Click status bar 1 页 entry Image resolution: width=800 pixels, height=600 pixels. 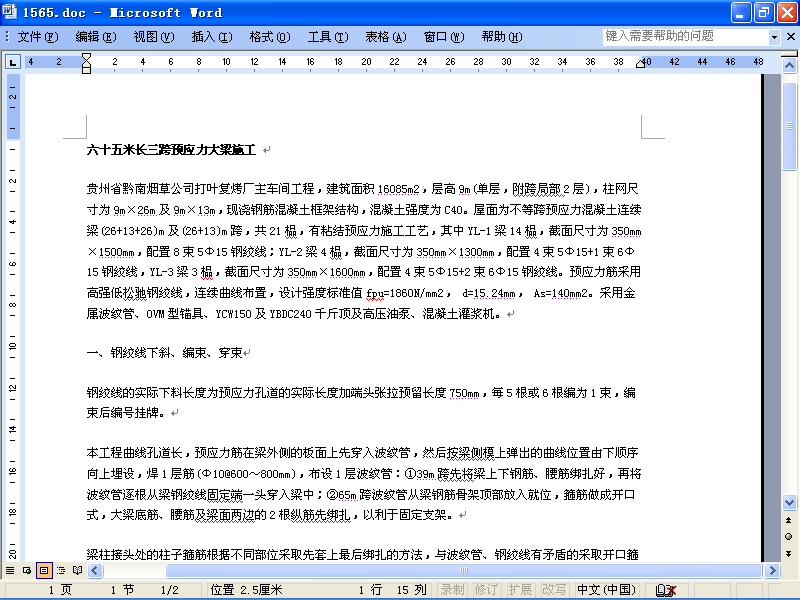(60, 590)
